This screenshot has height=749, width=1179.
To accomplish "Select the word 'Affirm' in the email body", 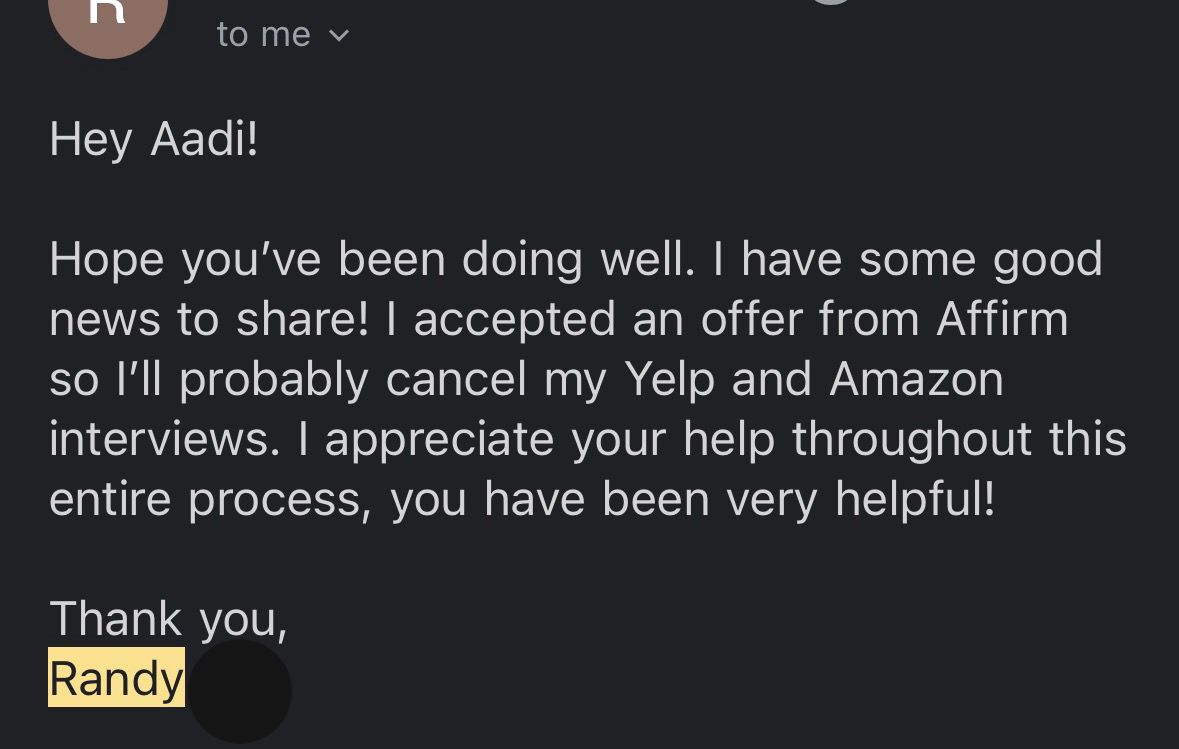I will pos(1000,318).
